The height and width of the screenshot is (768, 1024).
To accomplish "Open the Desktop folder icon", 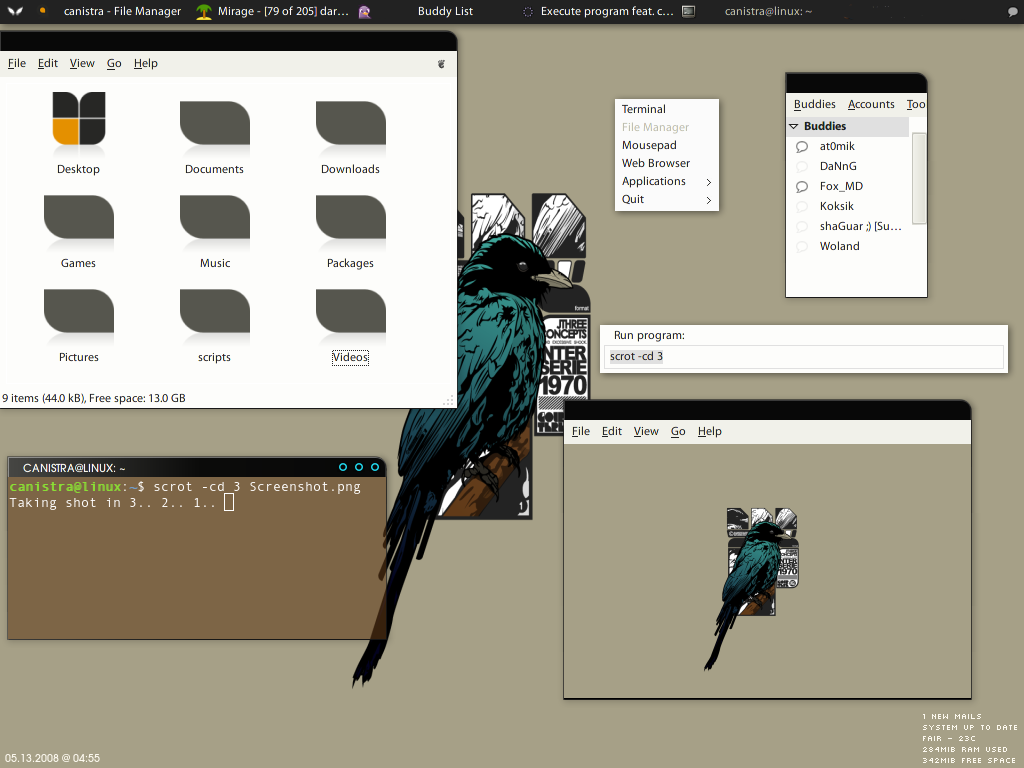I will [x=78, y=119].
